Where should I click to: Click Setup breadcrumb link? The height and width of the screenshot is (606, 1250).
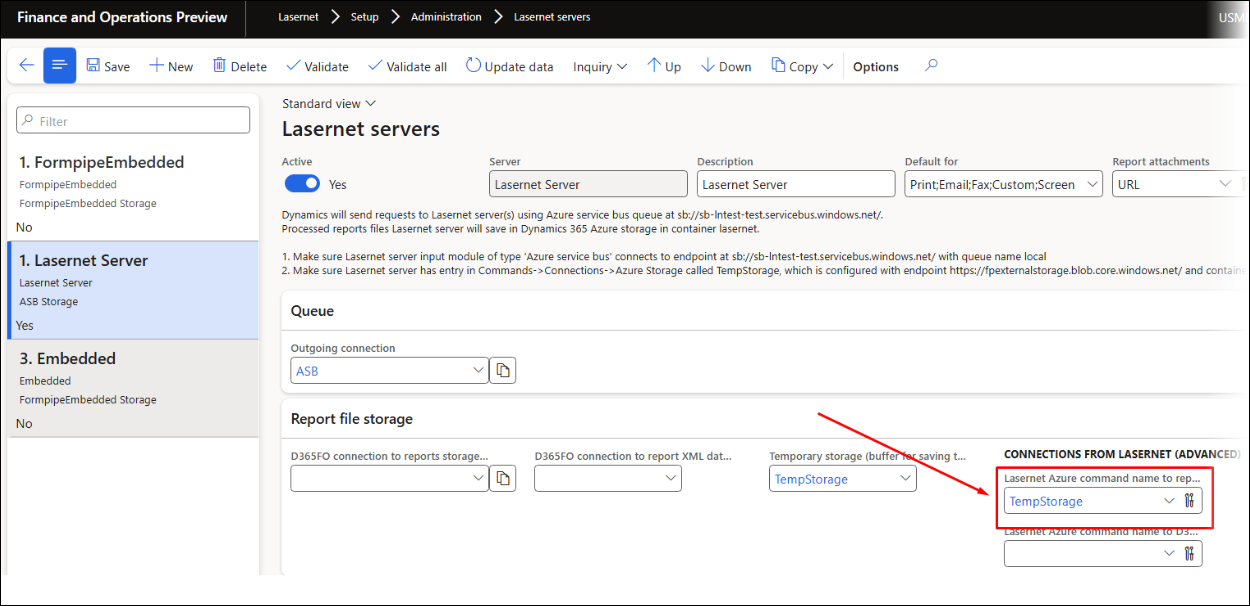[364, 17]
